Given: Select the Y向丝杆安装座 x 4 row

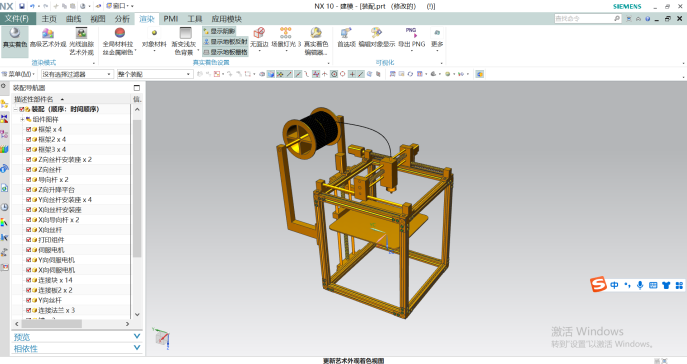Looking at the screenshot, I should coord(71,200).
